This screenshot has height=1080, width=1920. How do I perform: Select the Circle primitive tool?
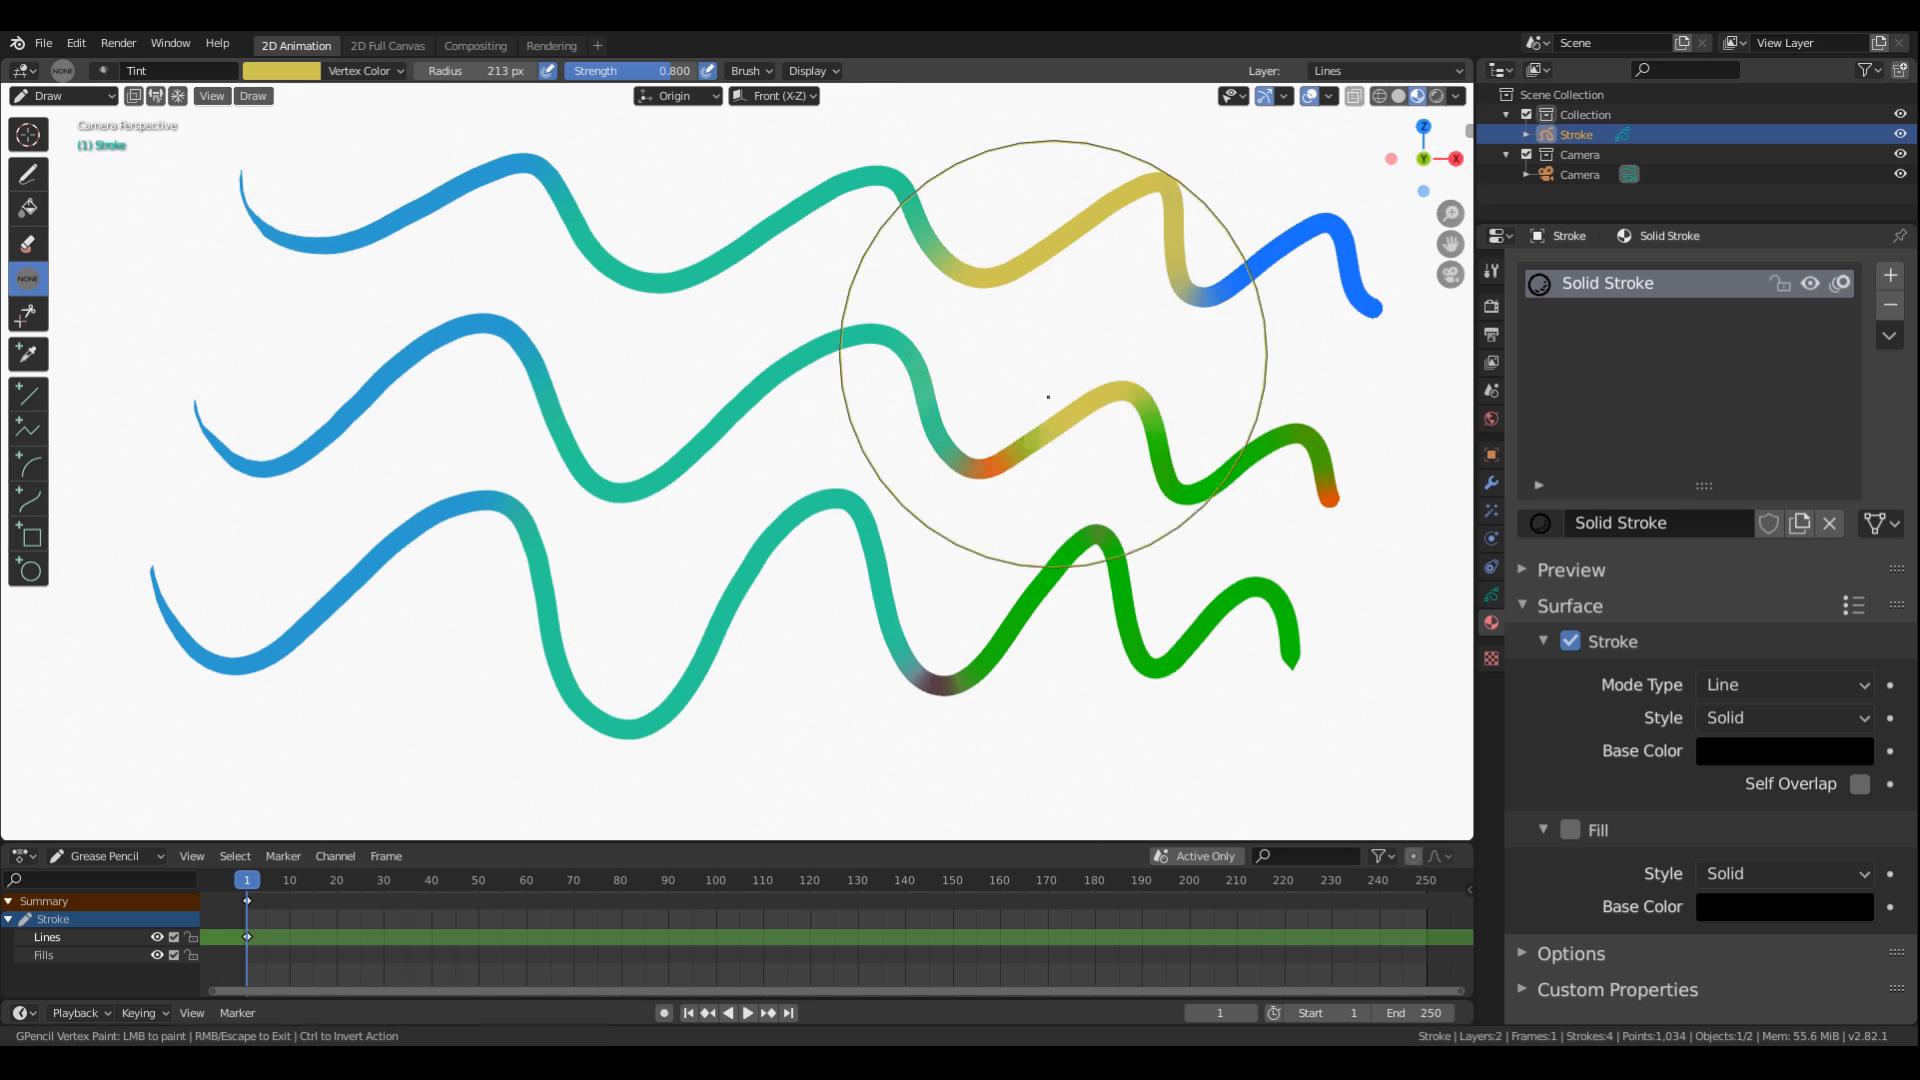[x=29, y=570]
